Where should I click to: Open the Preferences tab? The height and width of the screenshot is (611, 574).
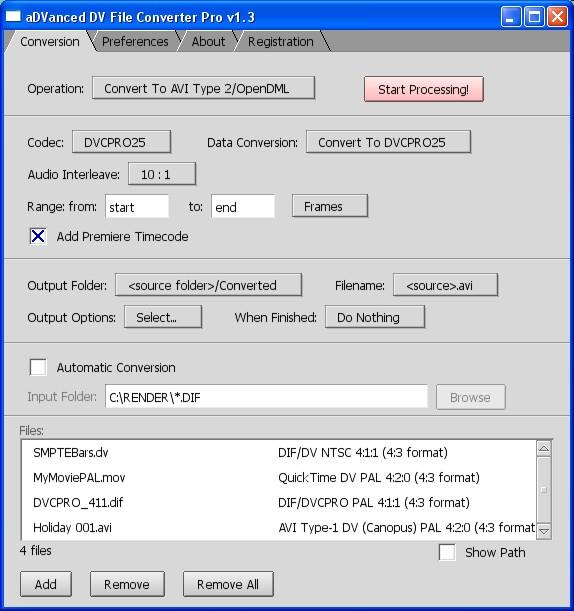point(135,41)
